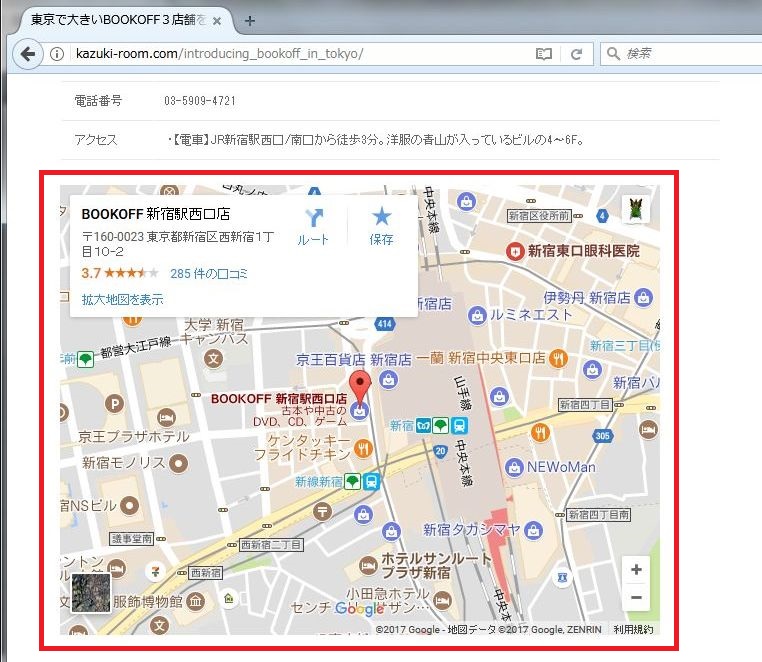Click 新宿タカシマヤ shopping icon

tap(533, 530)
